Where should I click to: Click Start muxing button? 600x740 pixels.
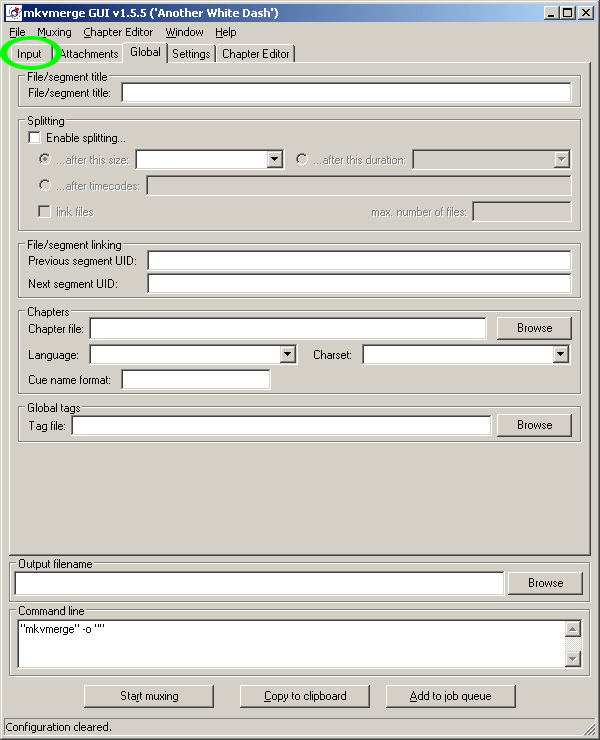pyautogui.click(x=149, y=696)
